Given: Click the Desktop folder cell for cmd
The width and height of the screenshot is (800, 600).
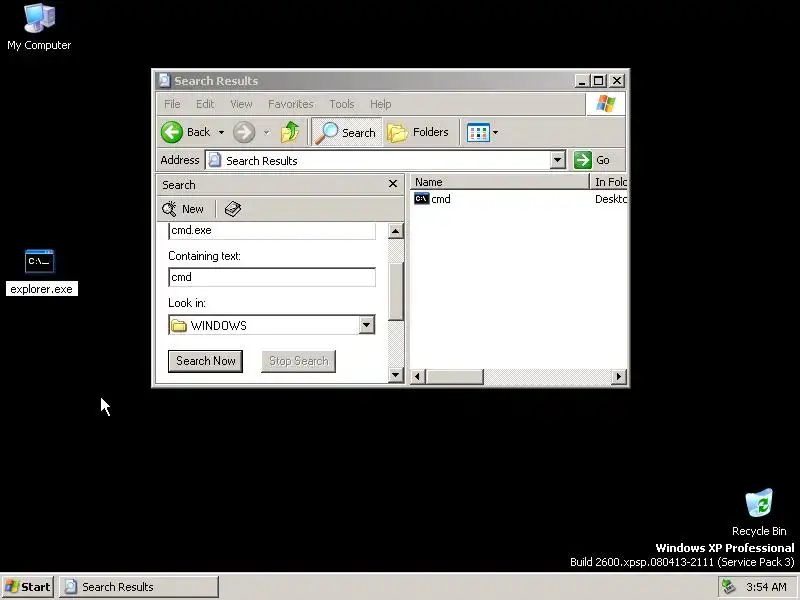Looking at the screenshot, I should click(610, 199).
